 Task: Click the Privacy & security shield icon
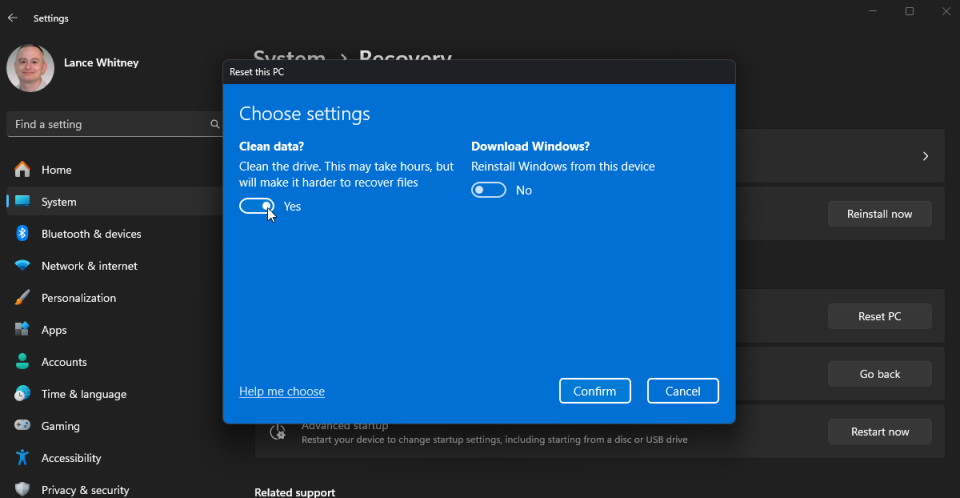click(23, 489)
